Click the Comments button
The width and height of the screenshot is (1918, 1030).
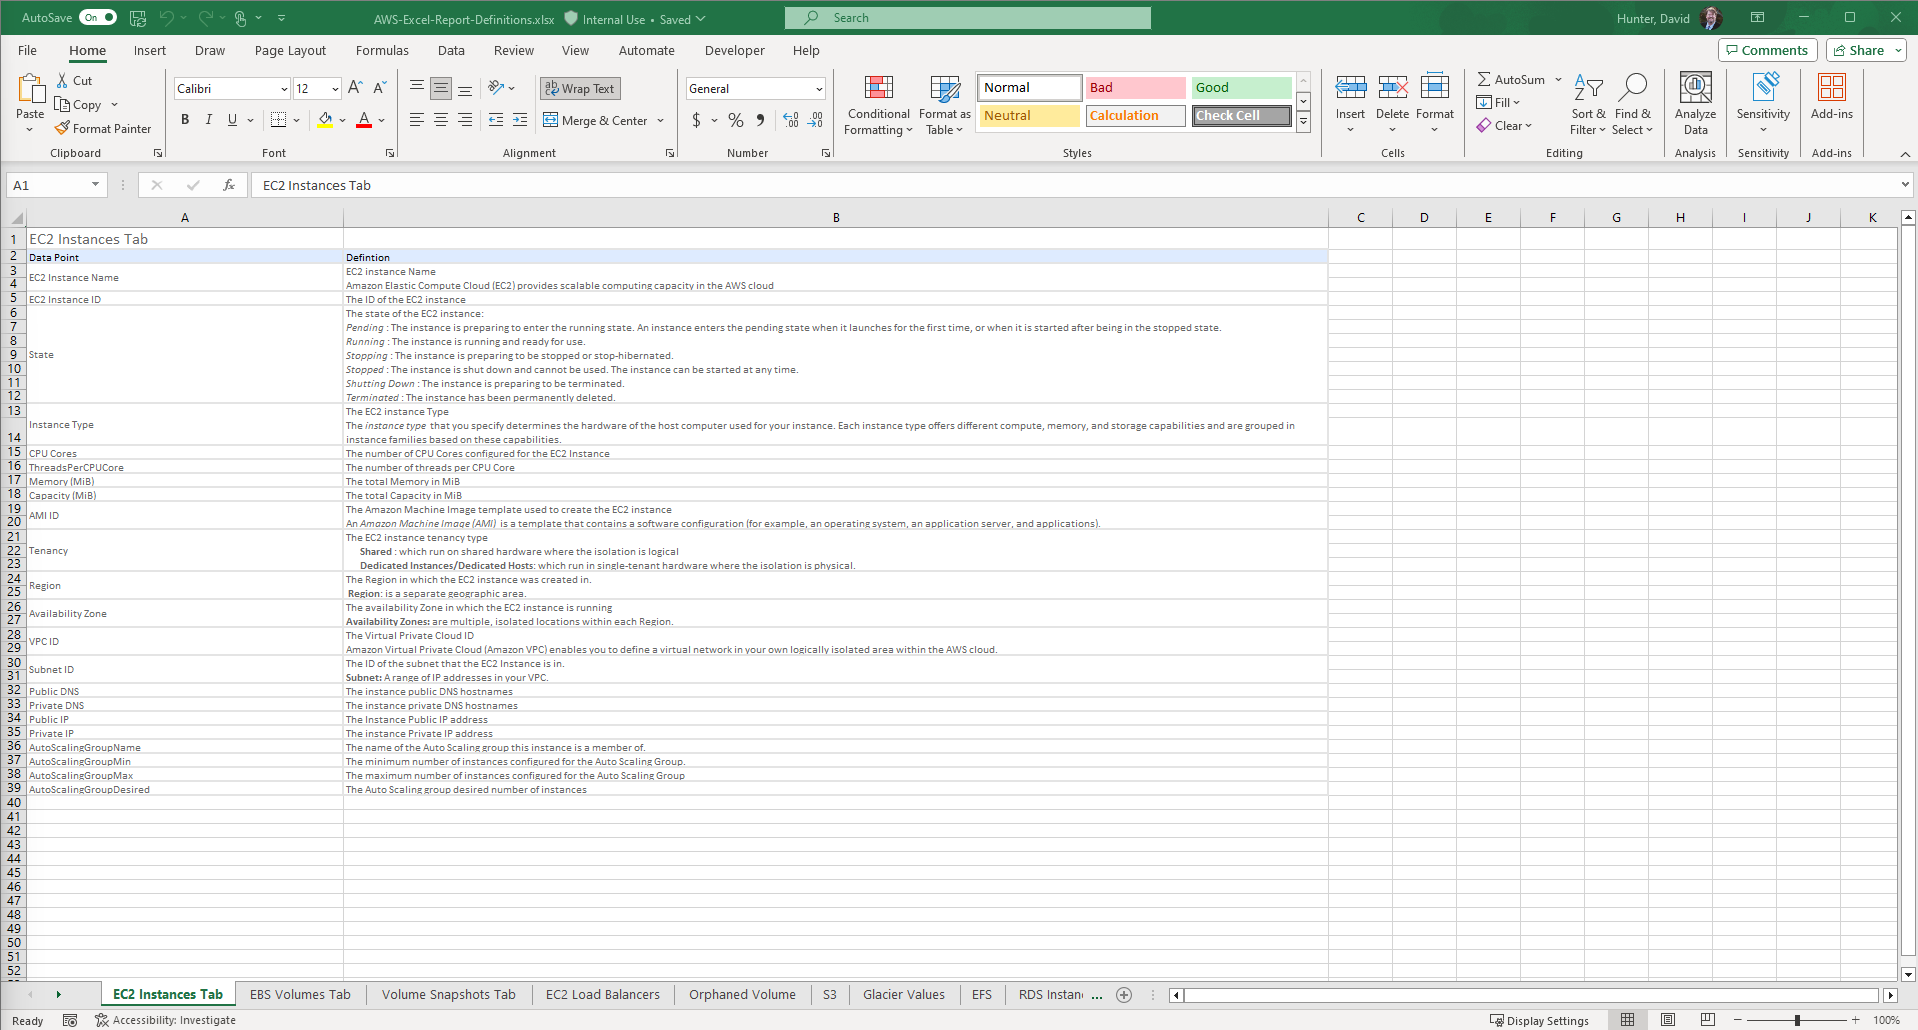point(1767,50)
